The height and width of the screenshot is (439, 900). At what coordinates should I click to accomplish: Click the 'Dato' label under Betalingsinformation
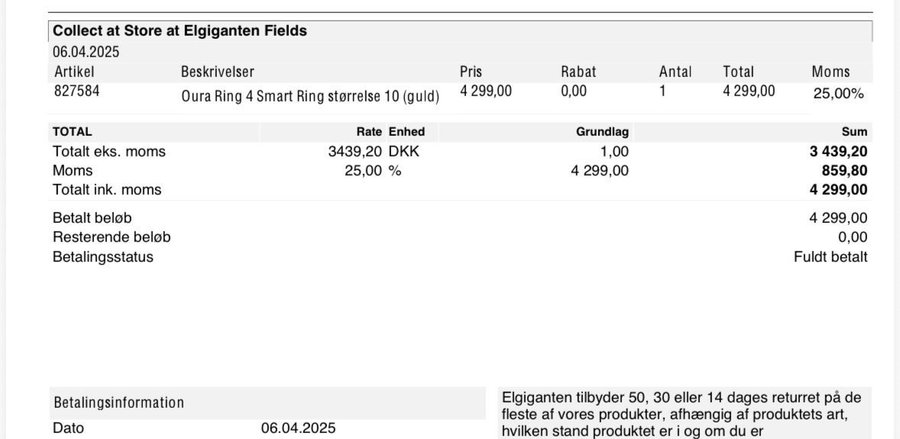(68, 428)
